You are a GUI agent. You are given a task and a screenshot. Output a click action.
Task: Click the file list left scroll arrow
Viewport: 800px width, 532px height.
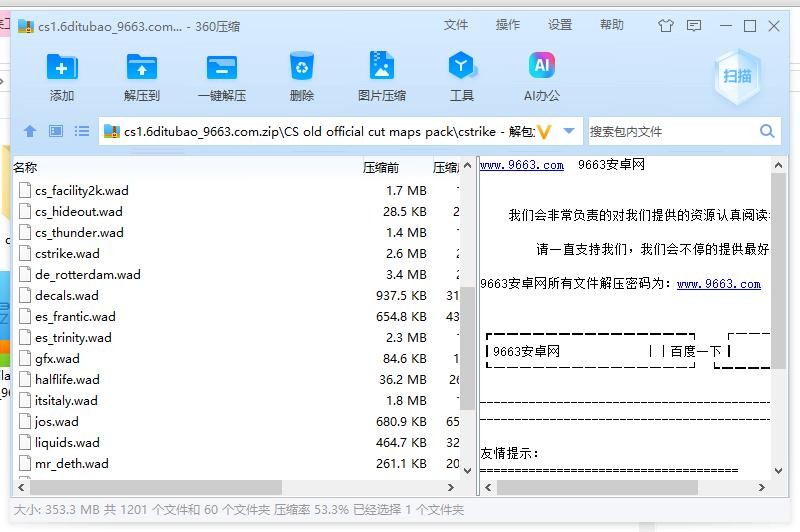tap(21, 487)
